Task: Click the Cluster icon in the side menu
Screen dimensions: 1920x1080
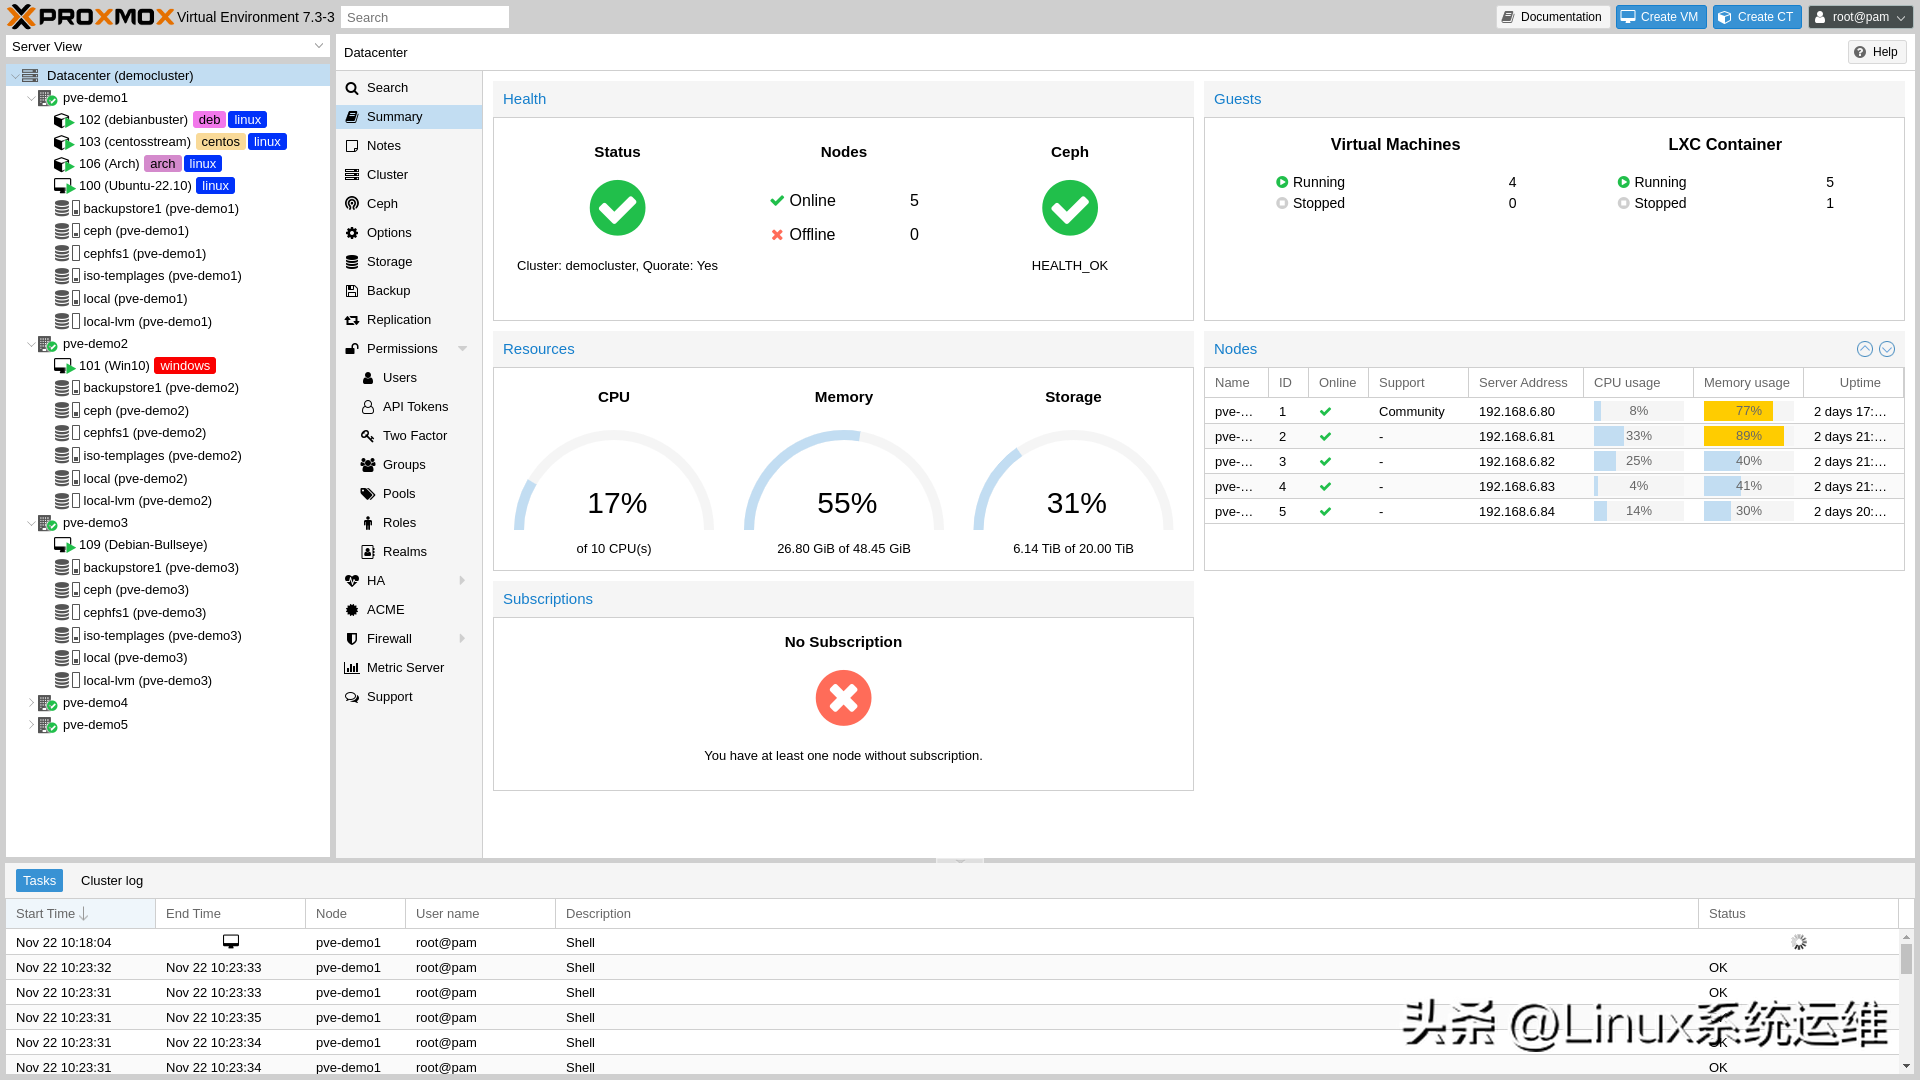Action: 352,175
